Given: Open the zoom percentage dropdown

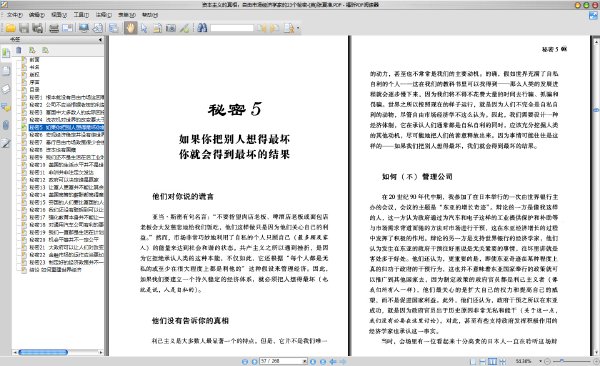Looking at the screenshot, I should click(x=540, y=361).
